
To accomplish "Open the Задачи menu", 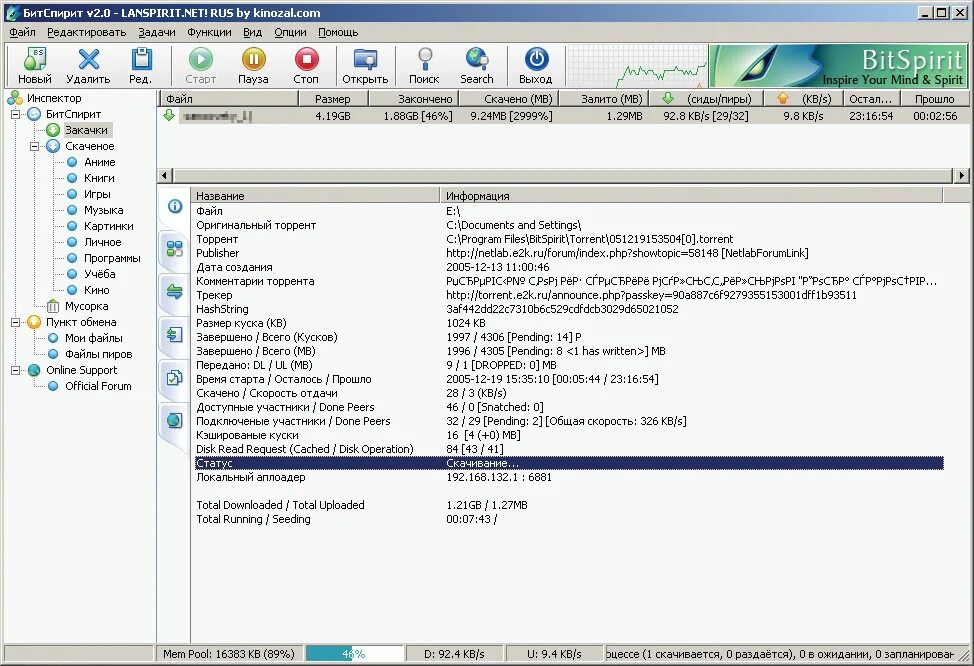I will click(x=157, y=32).
